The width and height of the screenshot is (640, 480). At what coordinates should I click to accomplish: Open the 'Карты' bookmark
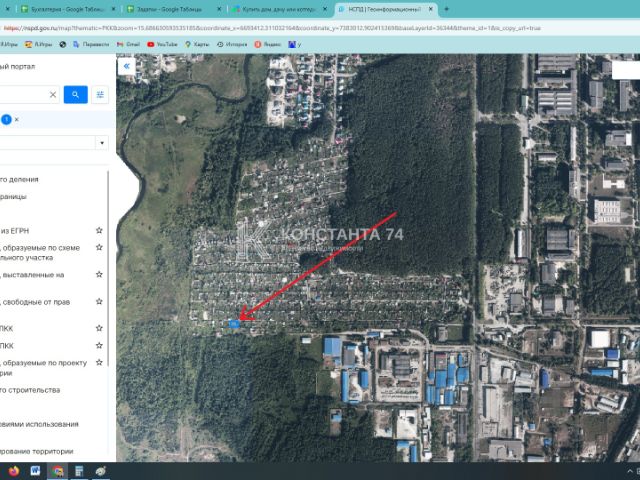click(197, 44)
